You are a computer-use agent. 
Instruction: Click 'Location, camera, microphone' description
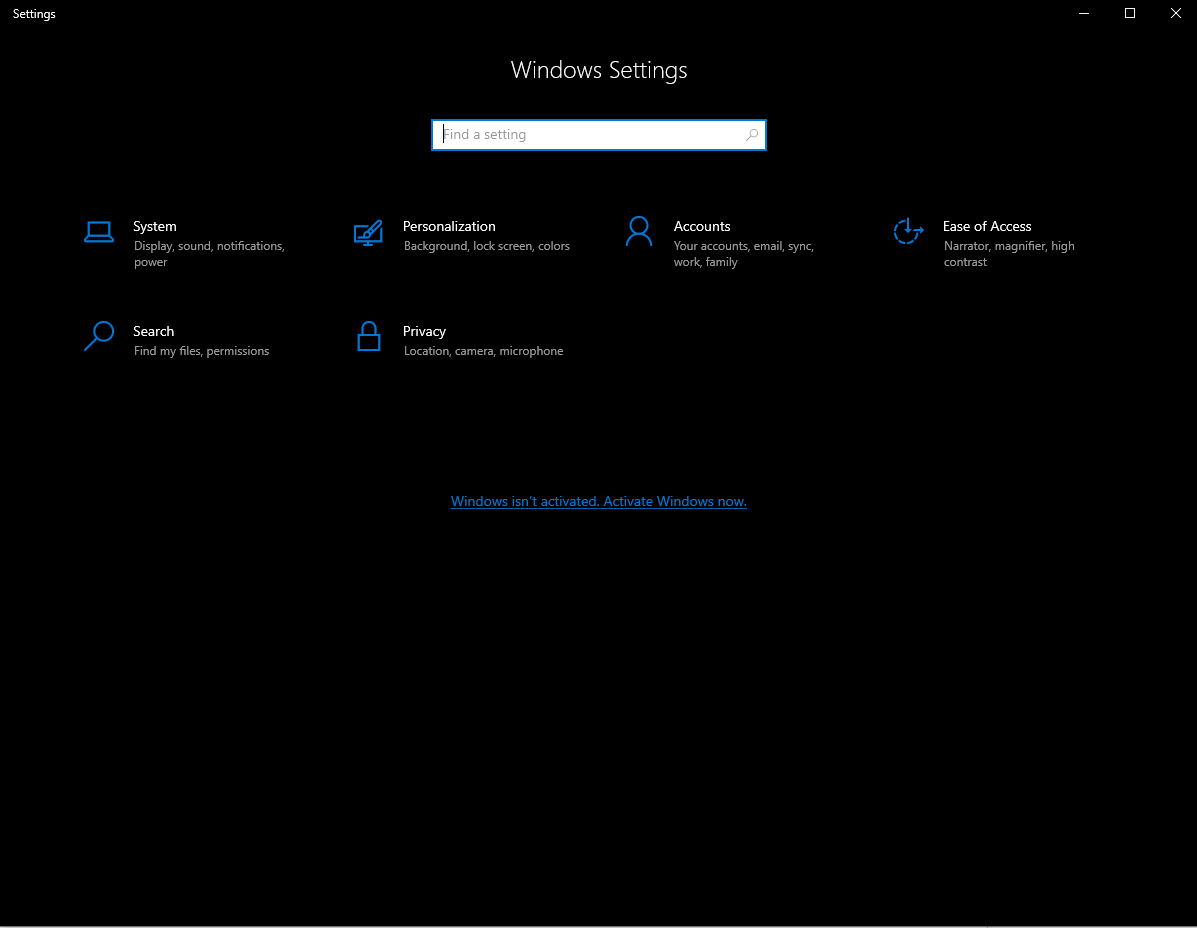point(483,351)
